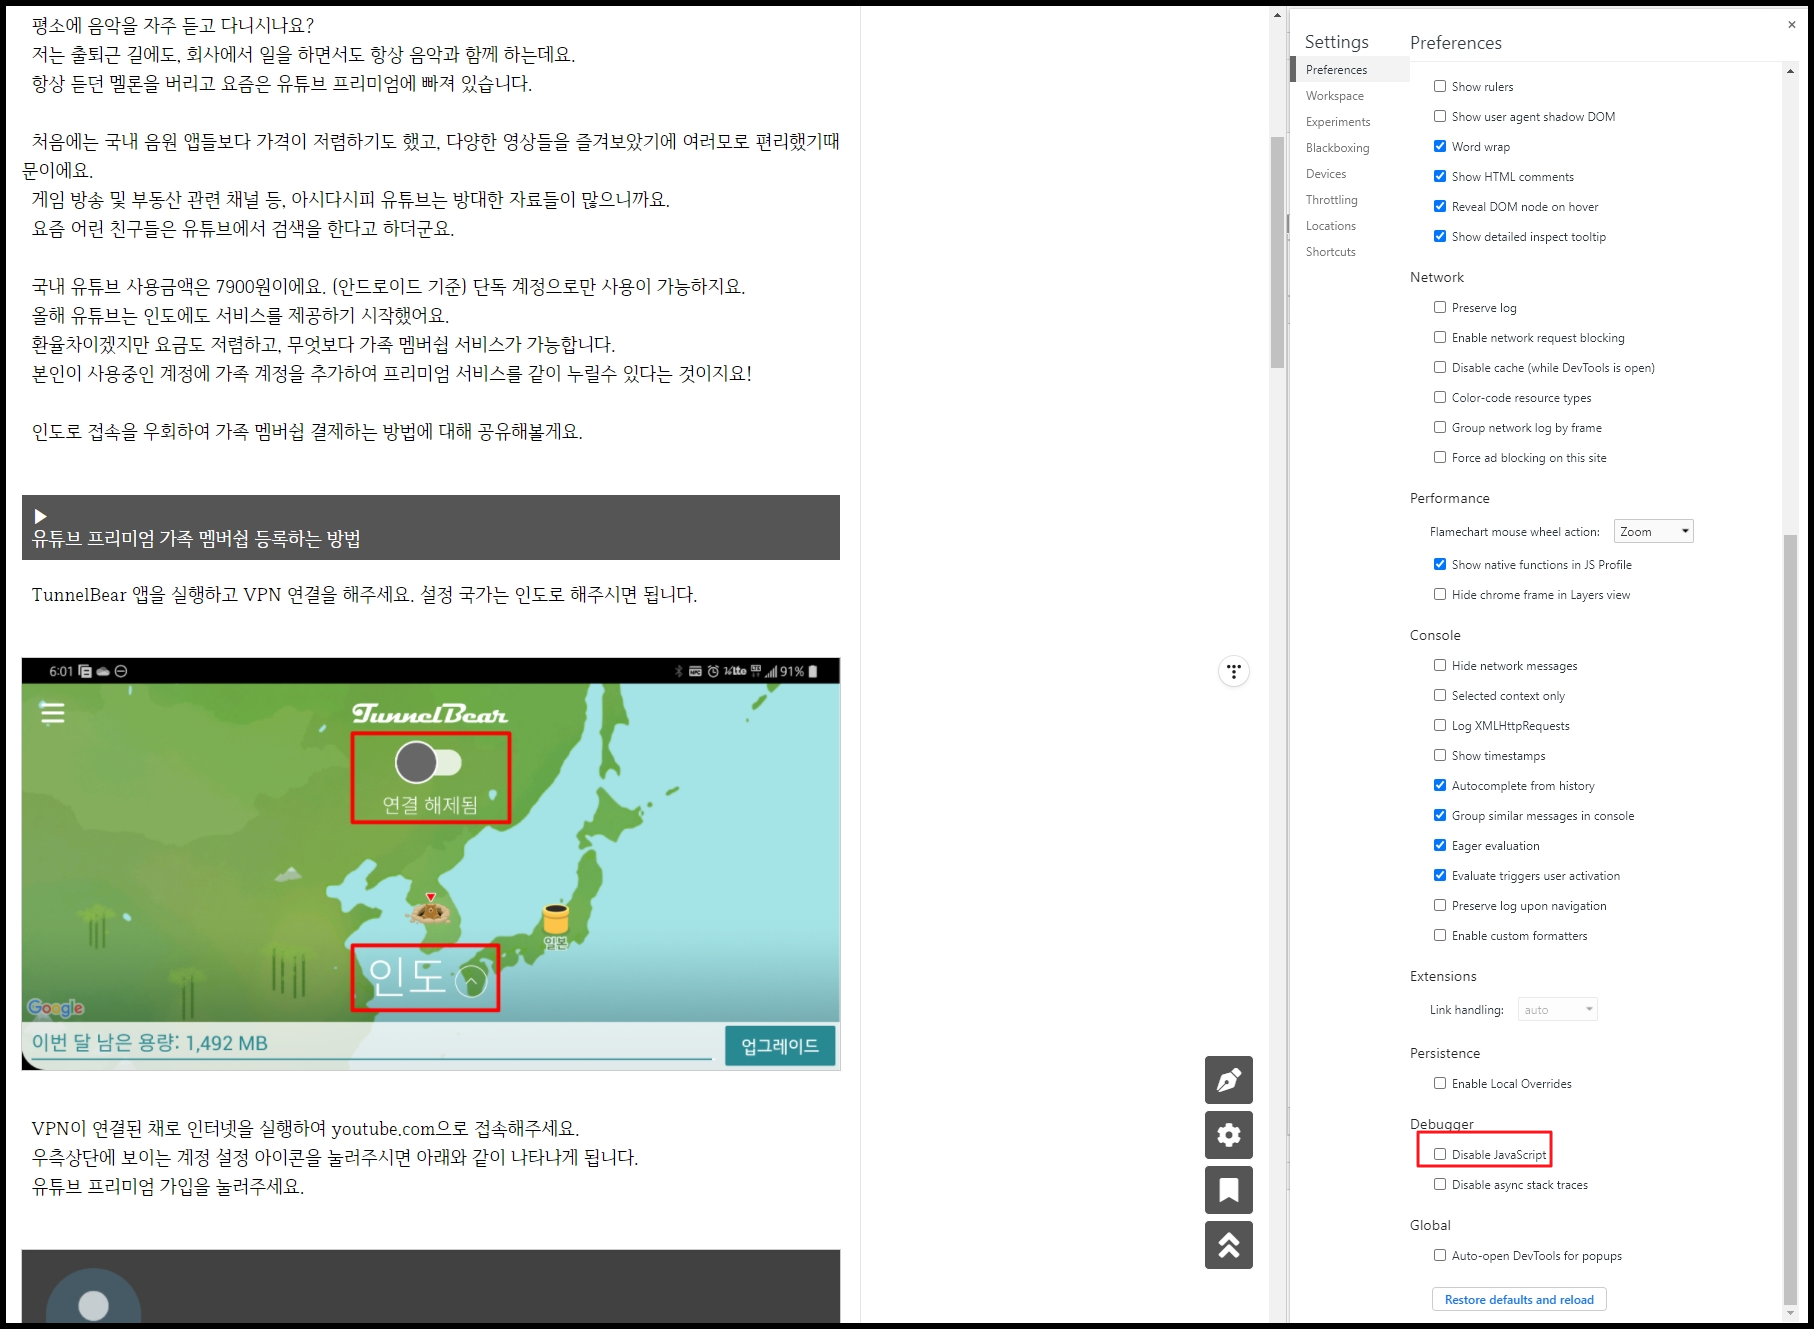
Task: Click the pen write-post floating icon
Action: (1229, 1080)
